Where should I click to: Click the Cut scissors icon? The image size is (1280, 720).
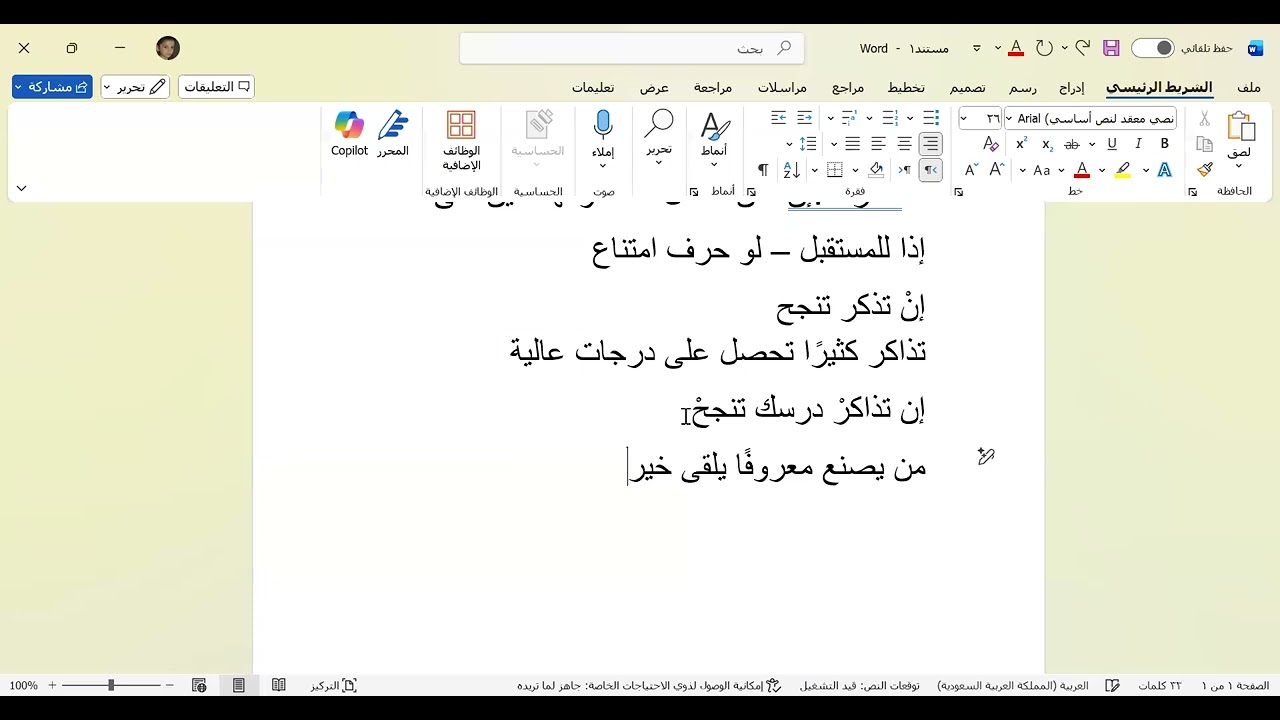[x=1204, y=118]
